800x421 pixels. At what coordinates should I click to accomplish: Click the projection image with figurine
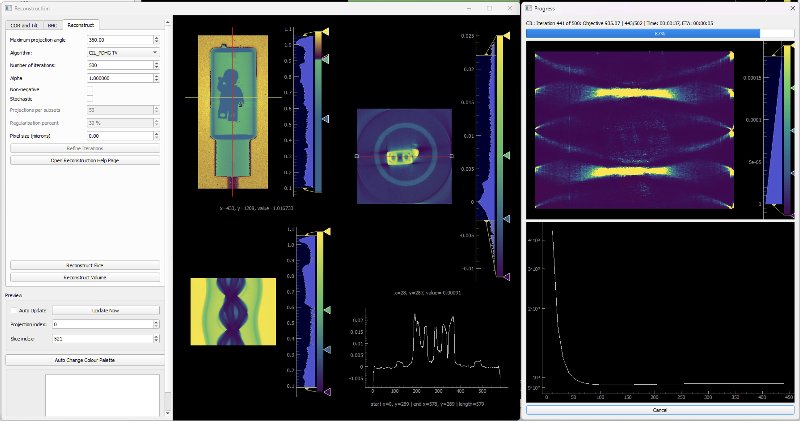coord(233,112)
